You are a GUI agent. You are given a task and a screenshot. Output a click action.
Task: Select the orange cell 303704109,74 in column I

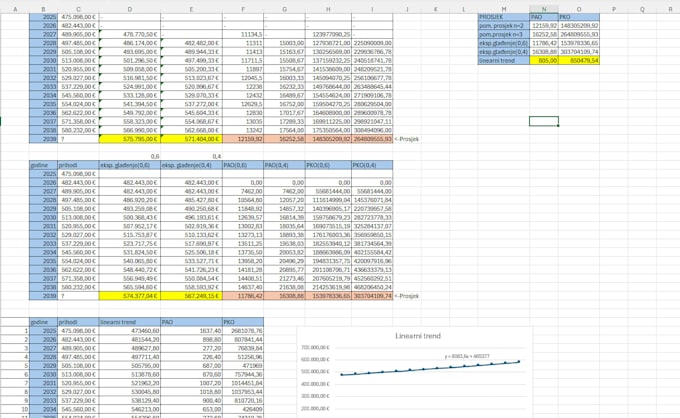372,296
